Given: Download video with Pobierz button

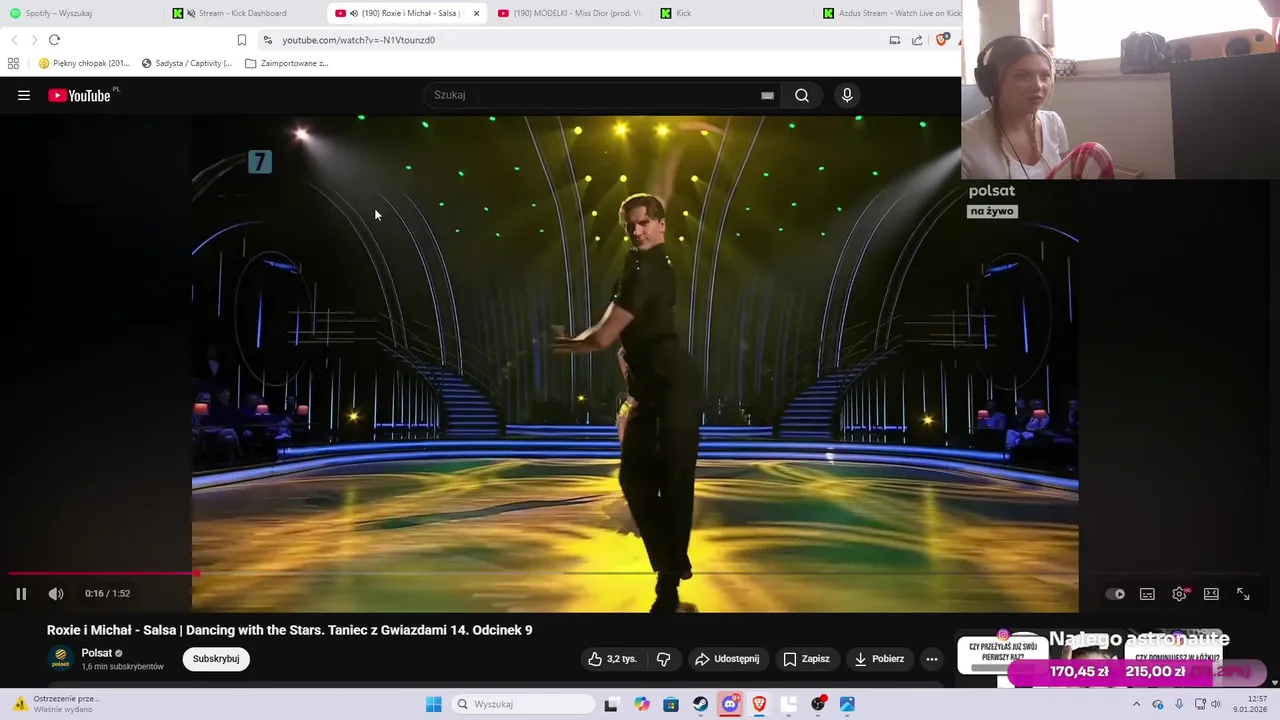Looking at the screenshot, I should pos(878,659).
